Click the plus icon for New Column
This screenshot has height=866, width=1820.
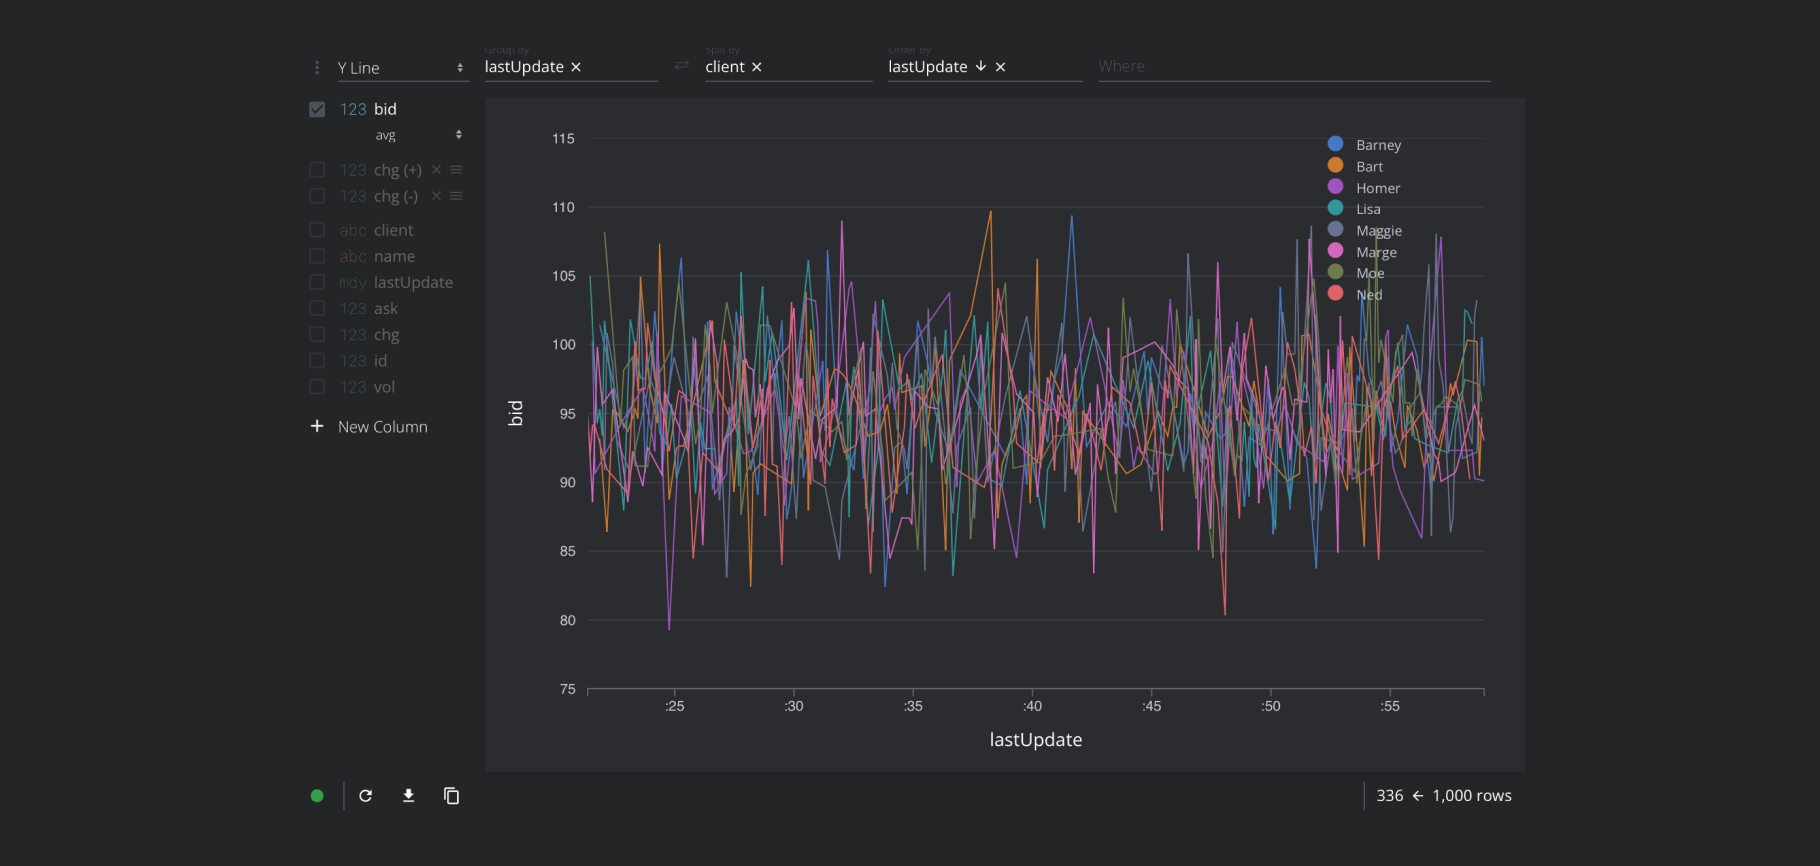(x=317, y=426)
